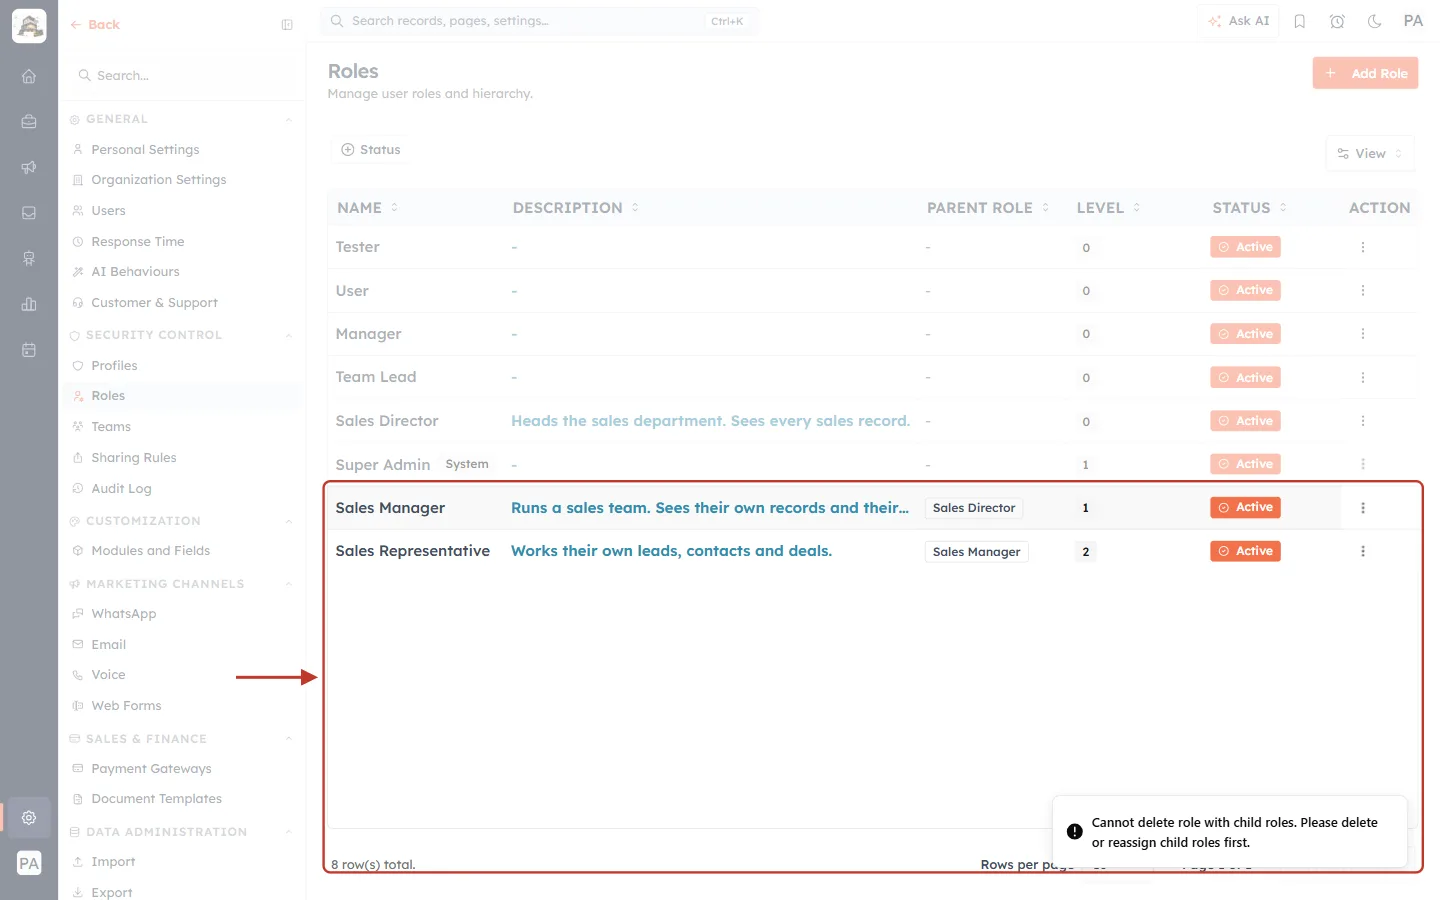Focus the global search records field
The height and width of the screenshot is (900, 1440).
539,21
